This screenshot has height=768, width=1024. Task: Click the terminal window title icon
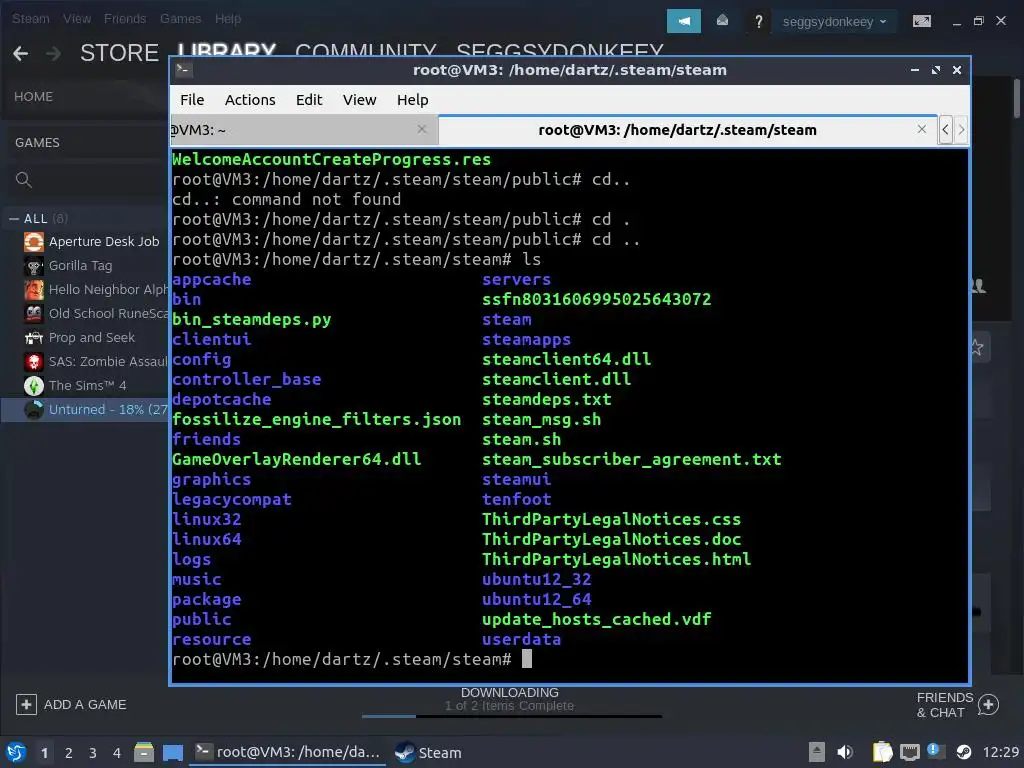184,69
